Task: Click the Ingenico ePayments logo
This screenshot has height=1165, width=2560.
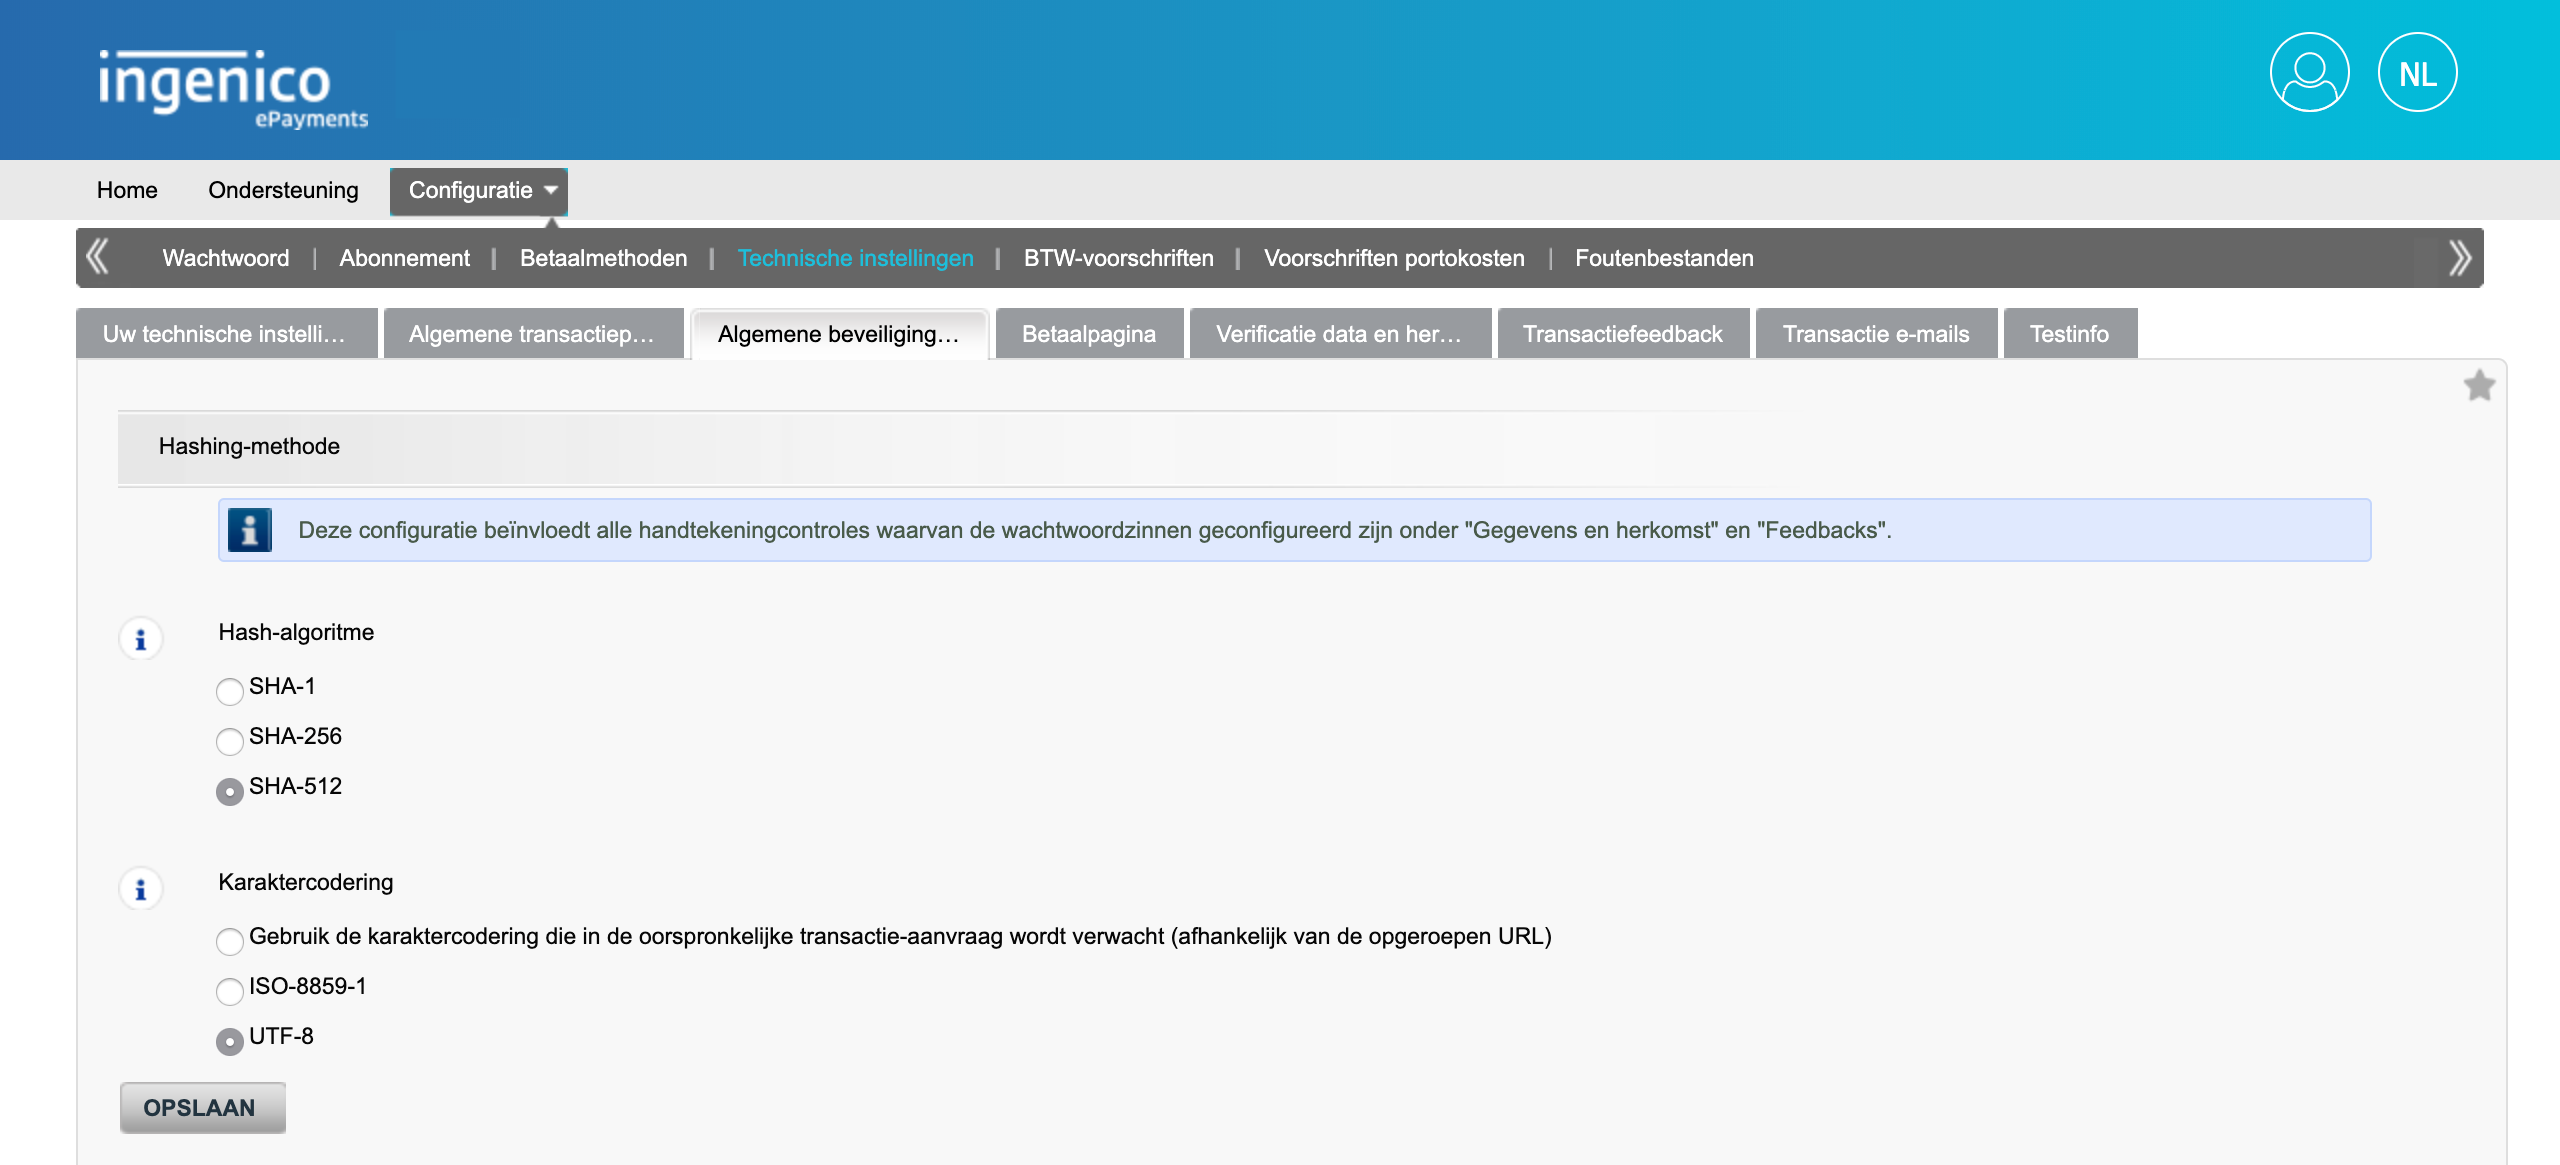Action: [233, 89]
